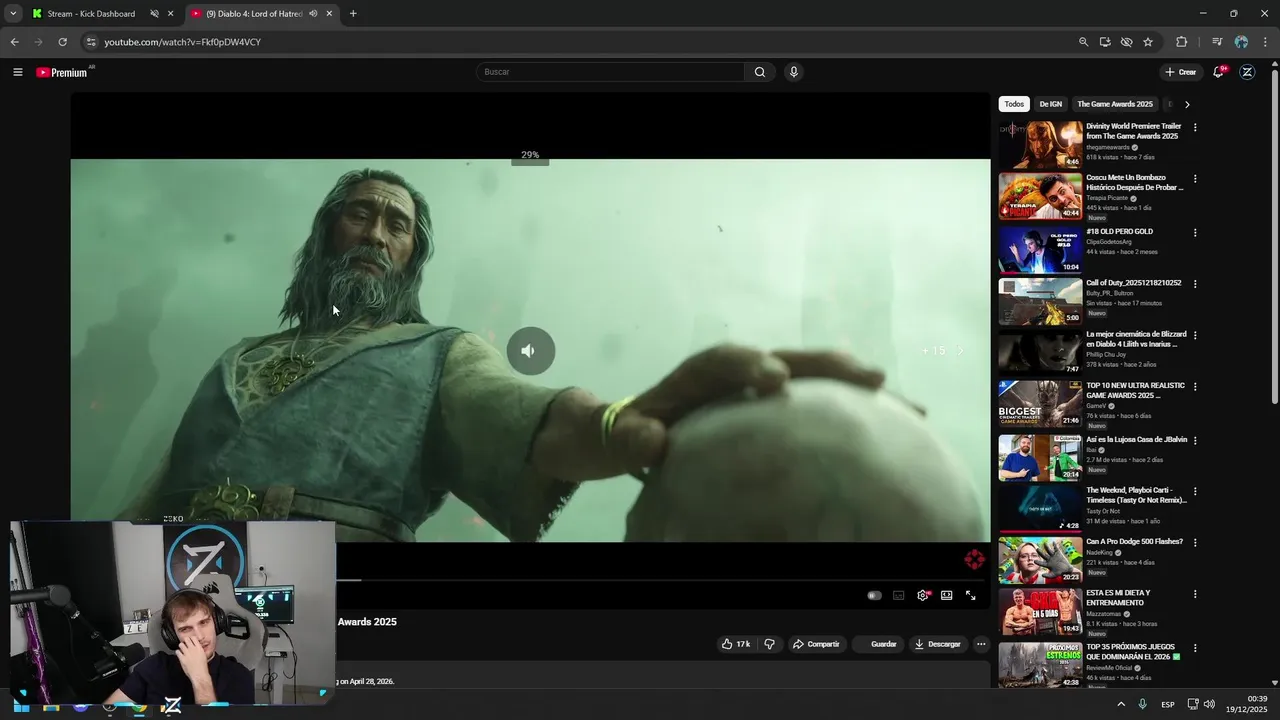Click the speaker volume icon over video

[530, 351]
